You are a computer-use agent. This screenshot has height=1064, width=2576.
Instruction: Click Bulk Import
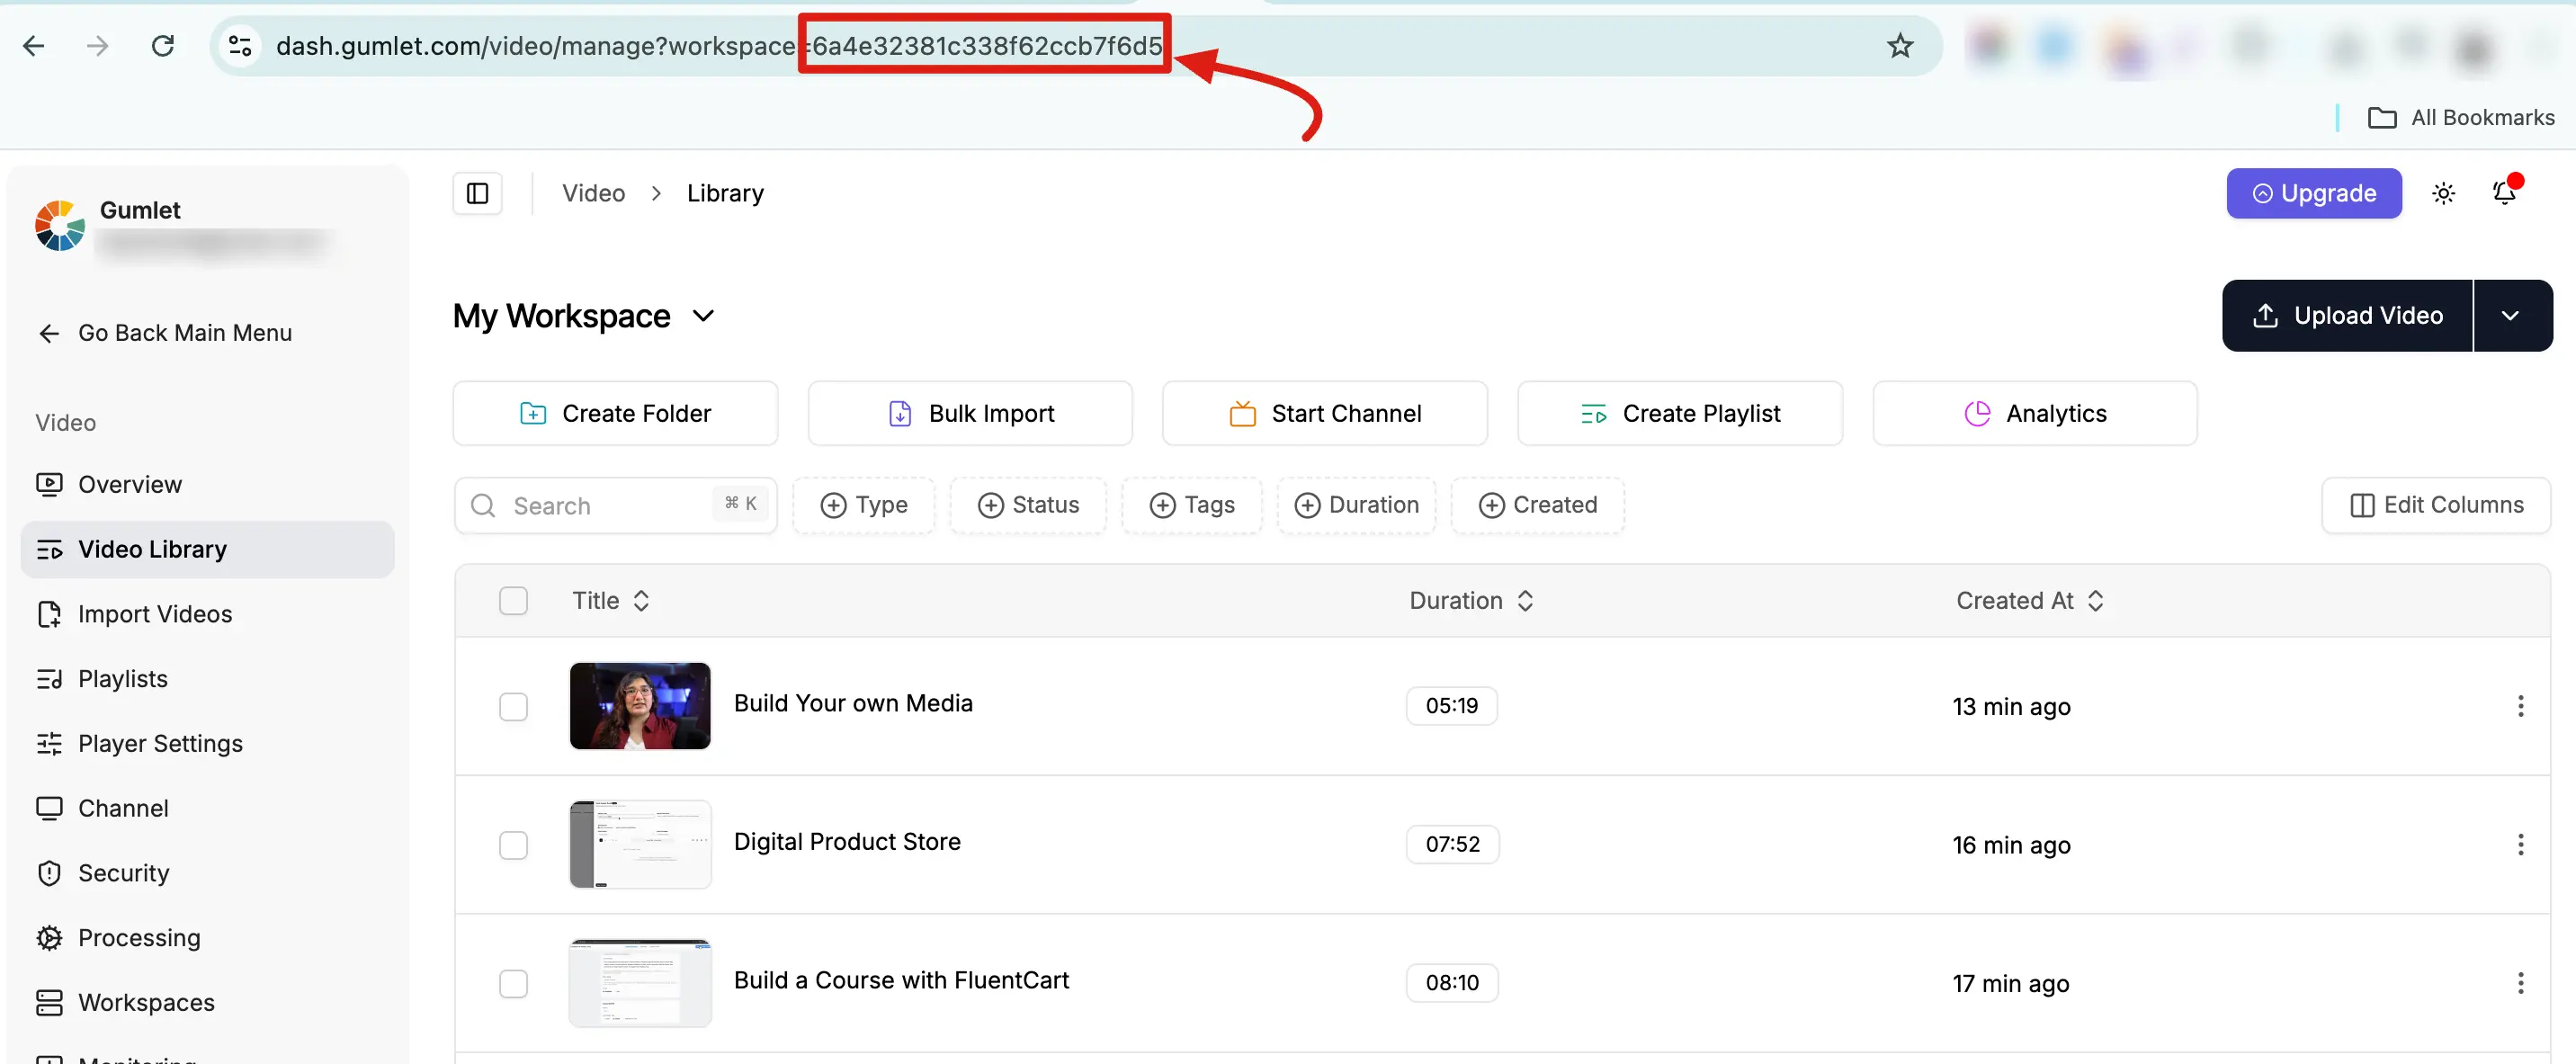[970, 413]
